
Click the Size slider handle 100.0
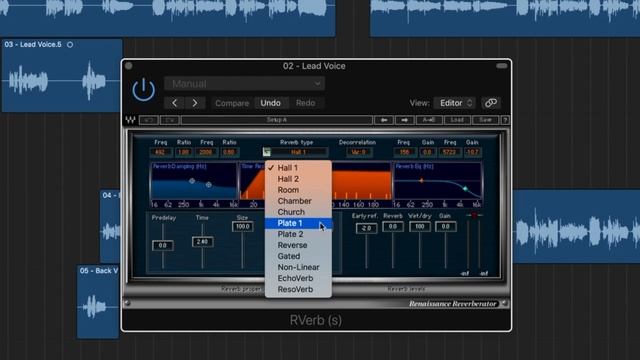click(x=242, y=227)
